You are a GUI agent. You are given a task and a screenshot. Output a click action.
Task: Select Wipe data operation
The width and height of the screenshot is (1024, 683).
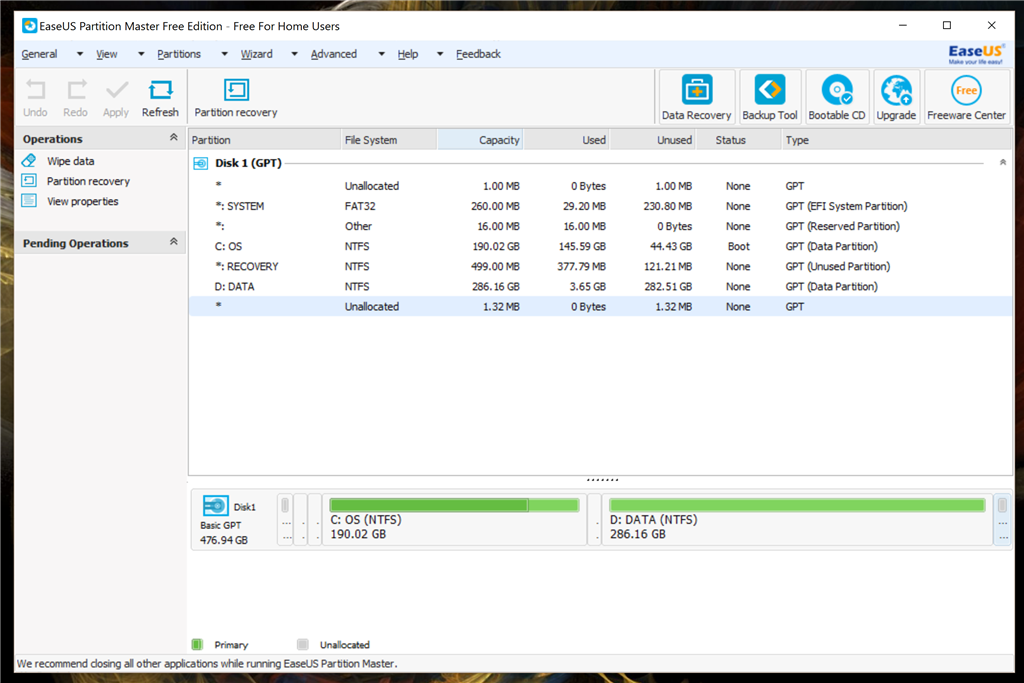coord(71,161)
